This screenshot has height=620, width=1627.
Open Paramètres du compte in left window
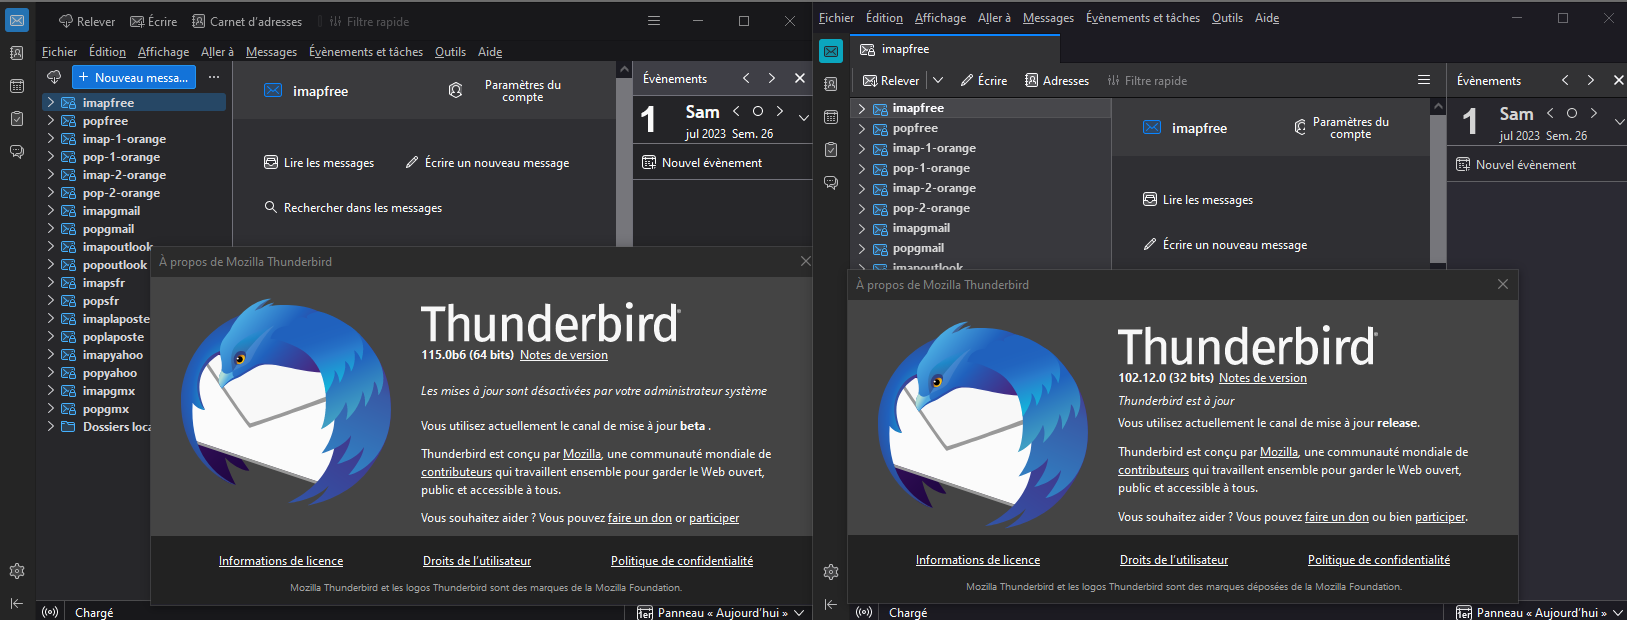pos(506,91)
